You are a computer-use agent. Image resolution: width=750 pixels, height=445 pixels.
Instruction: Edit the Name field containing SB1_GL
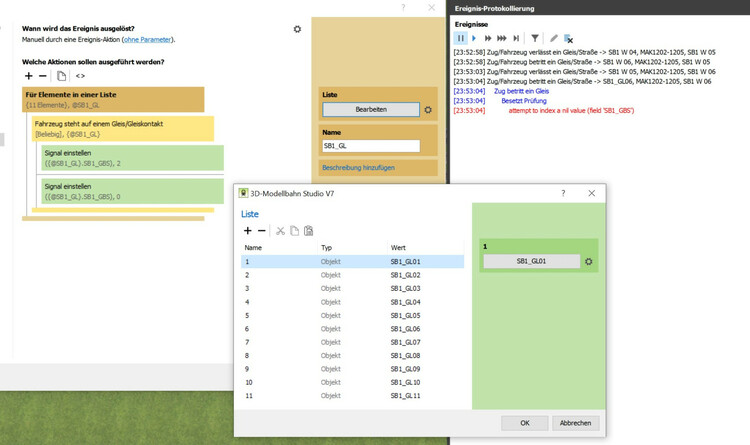pyautogui.click(x=371, y=146)
